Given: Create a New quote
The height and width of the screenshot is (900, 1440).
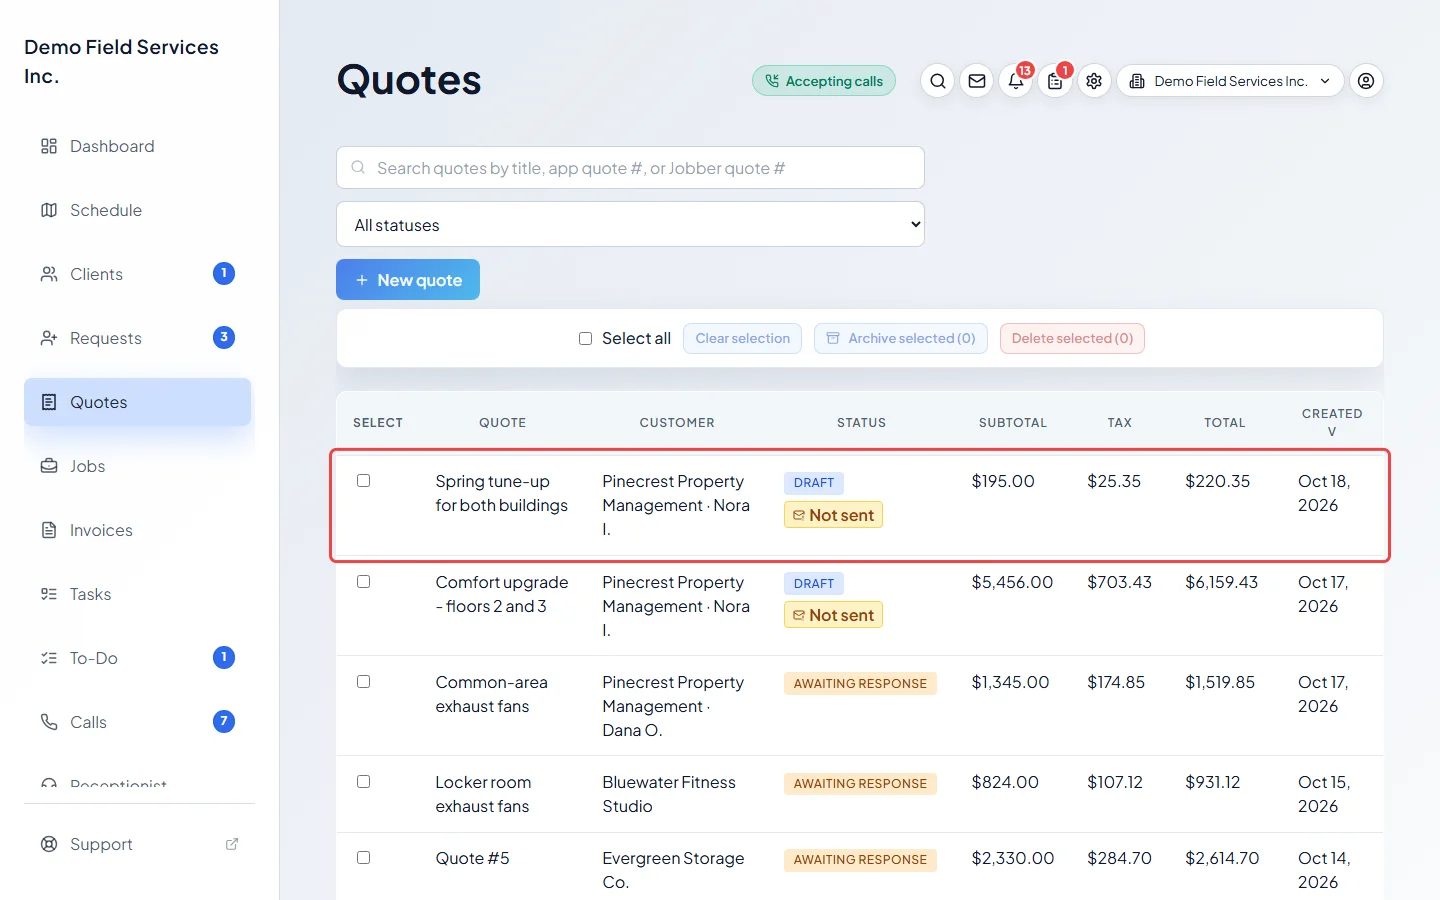Looking at the screenshot, I should 408,280.
